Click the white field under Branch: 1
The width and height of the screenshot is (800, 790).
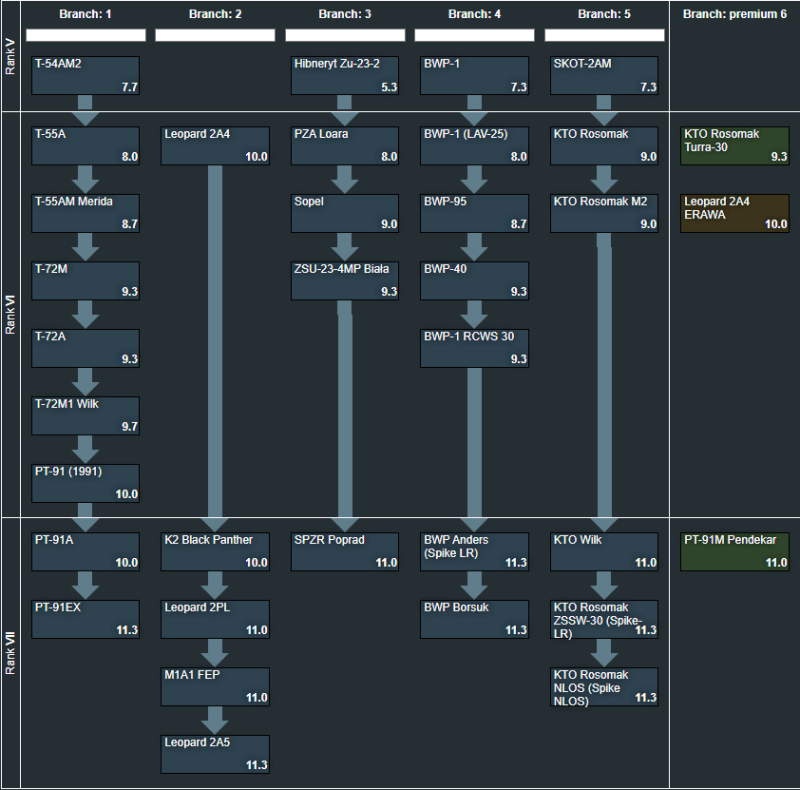[x=85, y=35]
